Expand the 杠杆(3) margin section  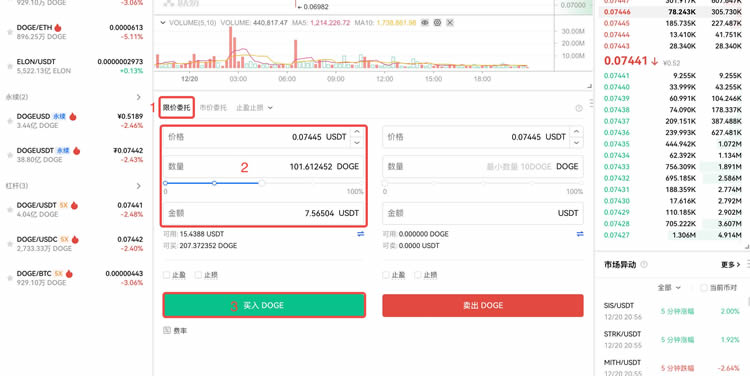click(x=139, y=186)
